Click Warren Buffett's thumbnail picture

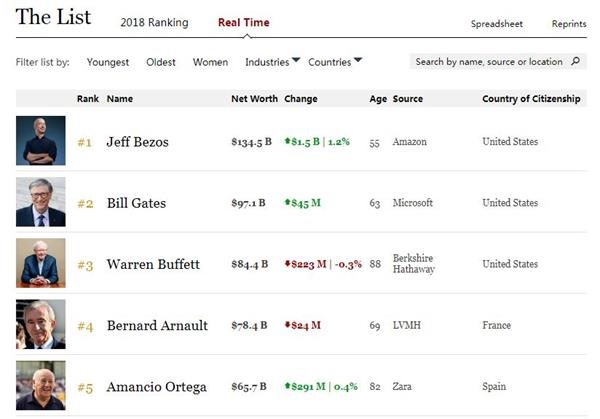pyautogui.click(x=41, y=263)
